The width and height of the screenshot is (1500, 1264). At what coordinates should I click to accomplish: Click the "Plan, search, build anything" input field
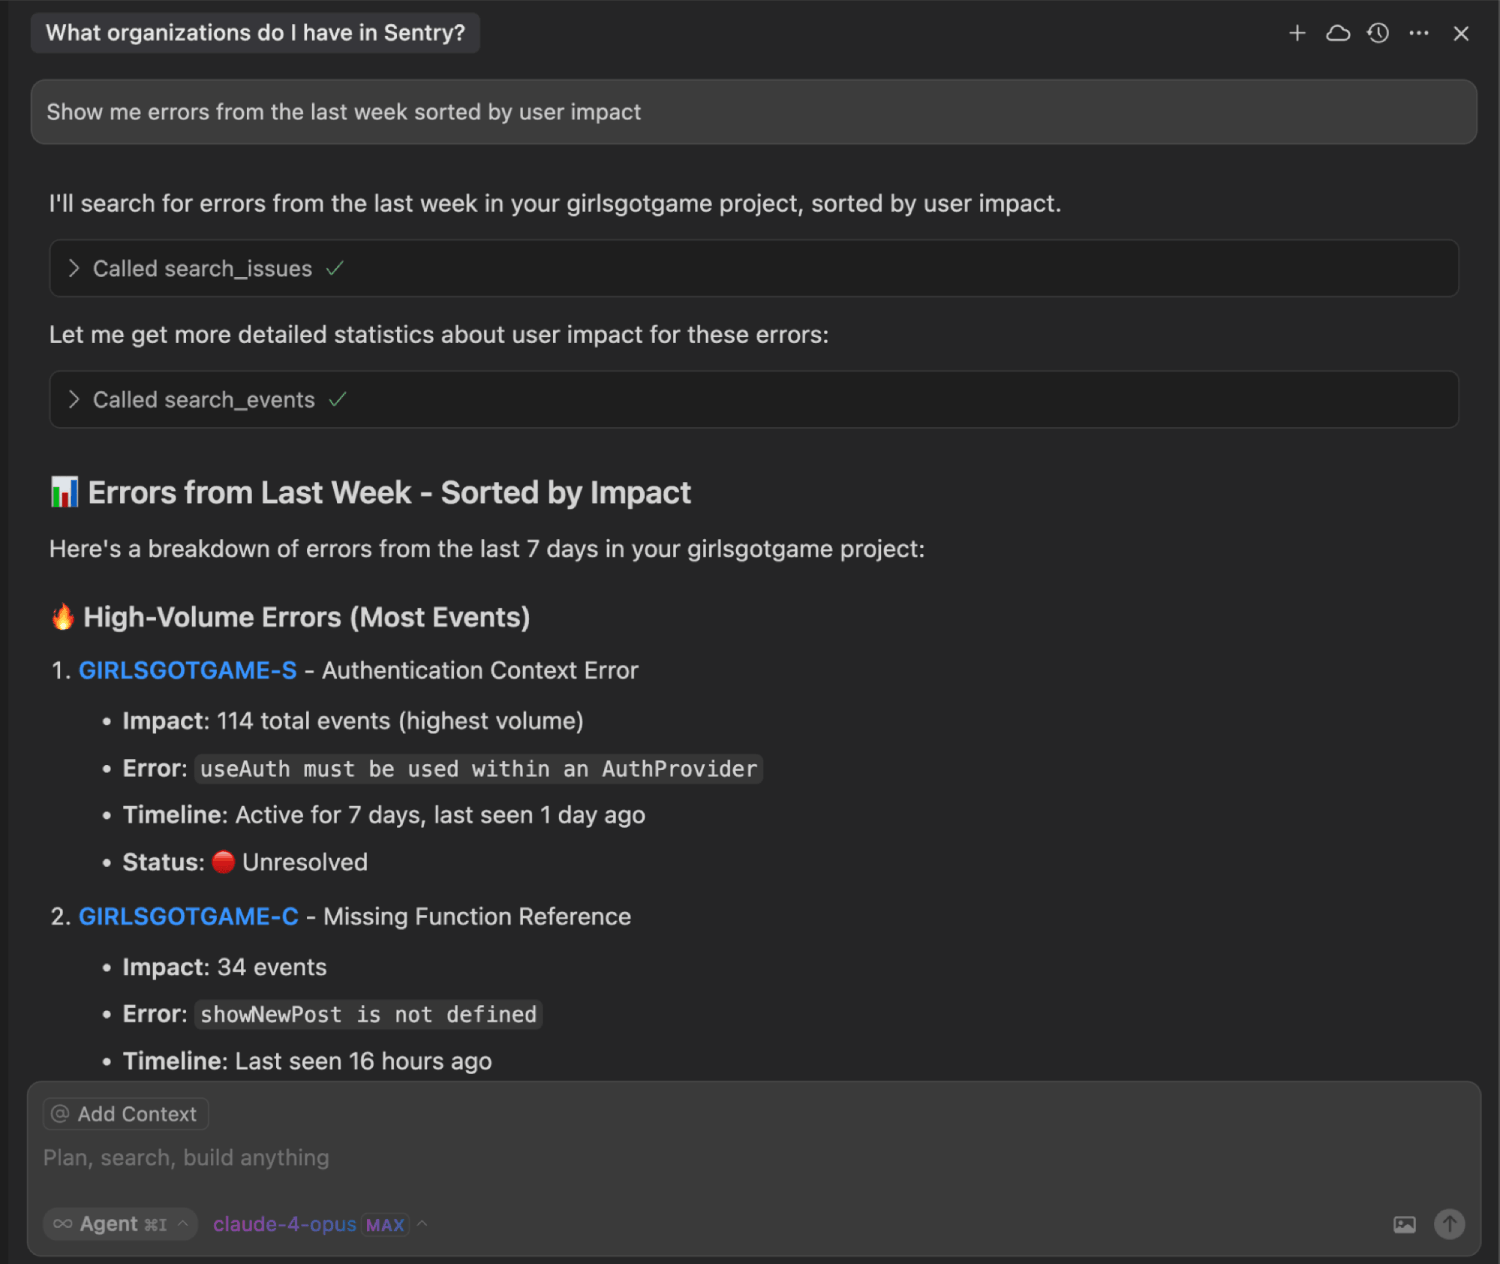(186, 1158)
